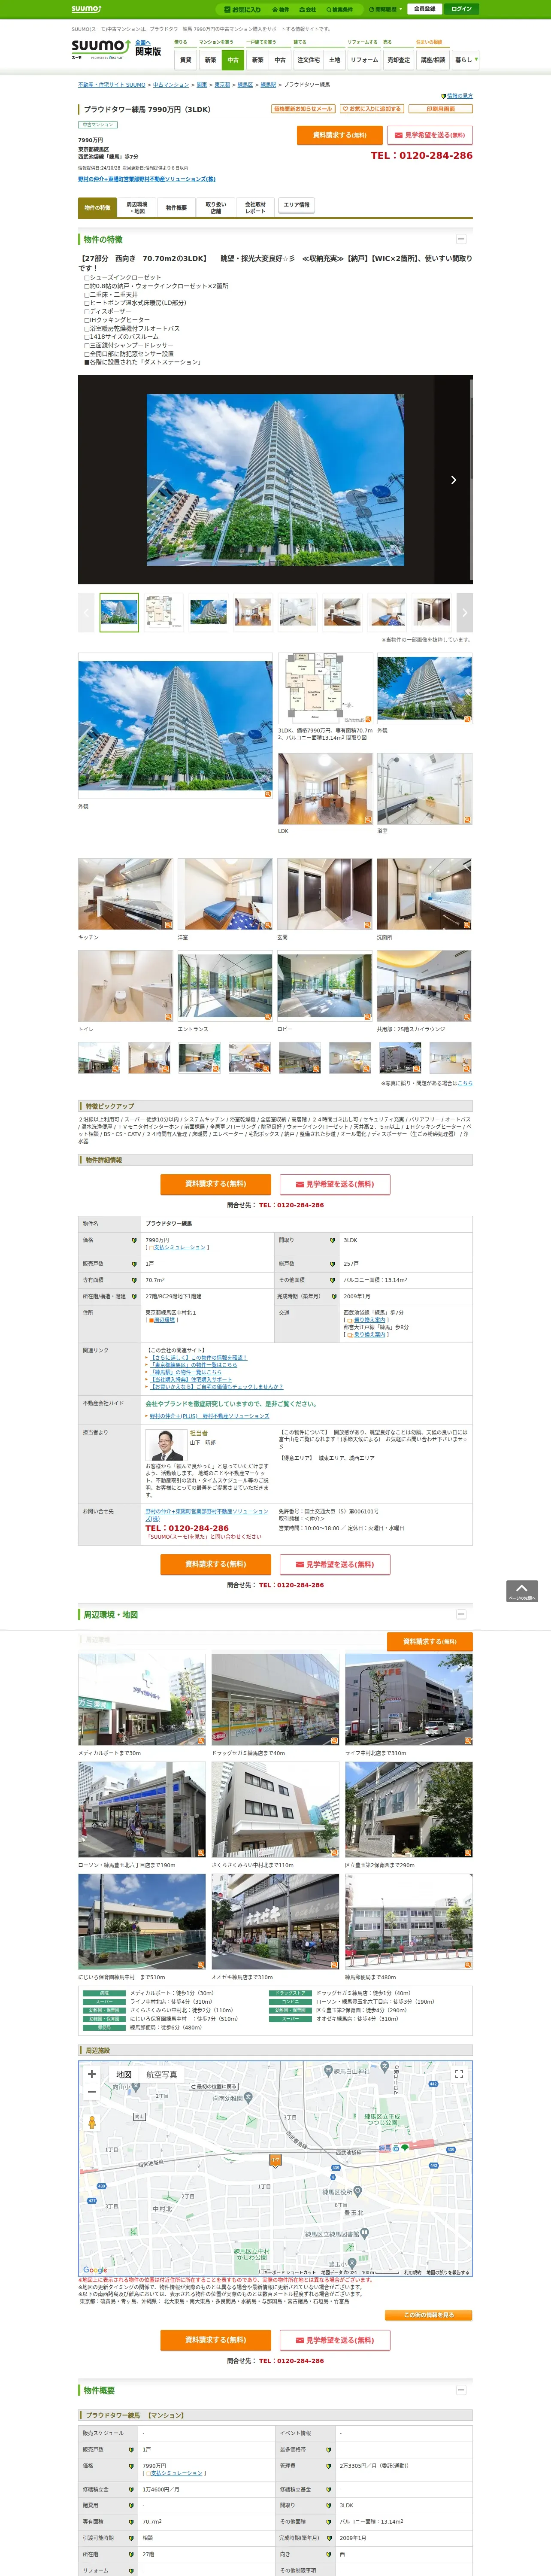Switch map to 航空写真 view
This screenshot has height=2576, width=551.
(161, 2075)
